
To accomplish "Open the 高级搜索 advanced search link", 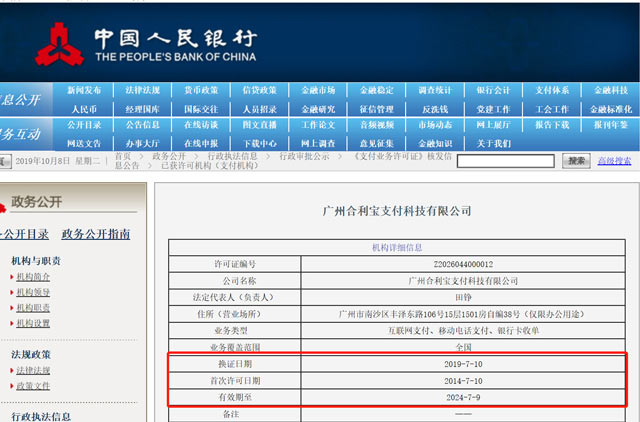I will 614,161.
